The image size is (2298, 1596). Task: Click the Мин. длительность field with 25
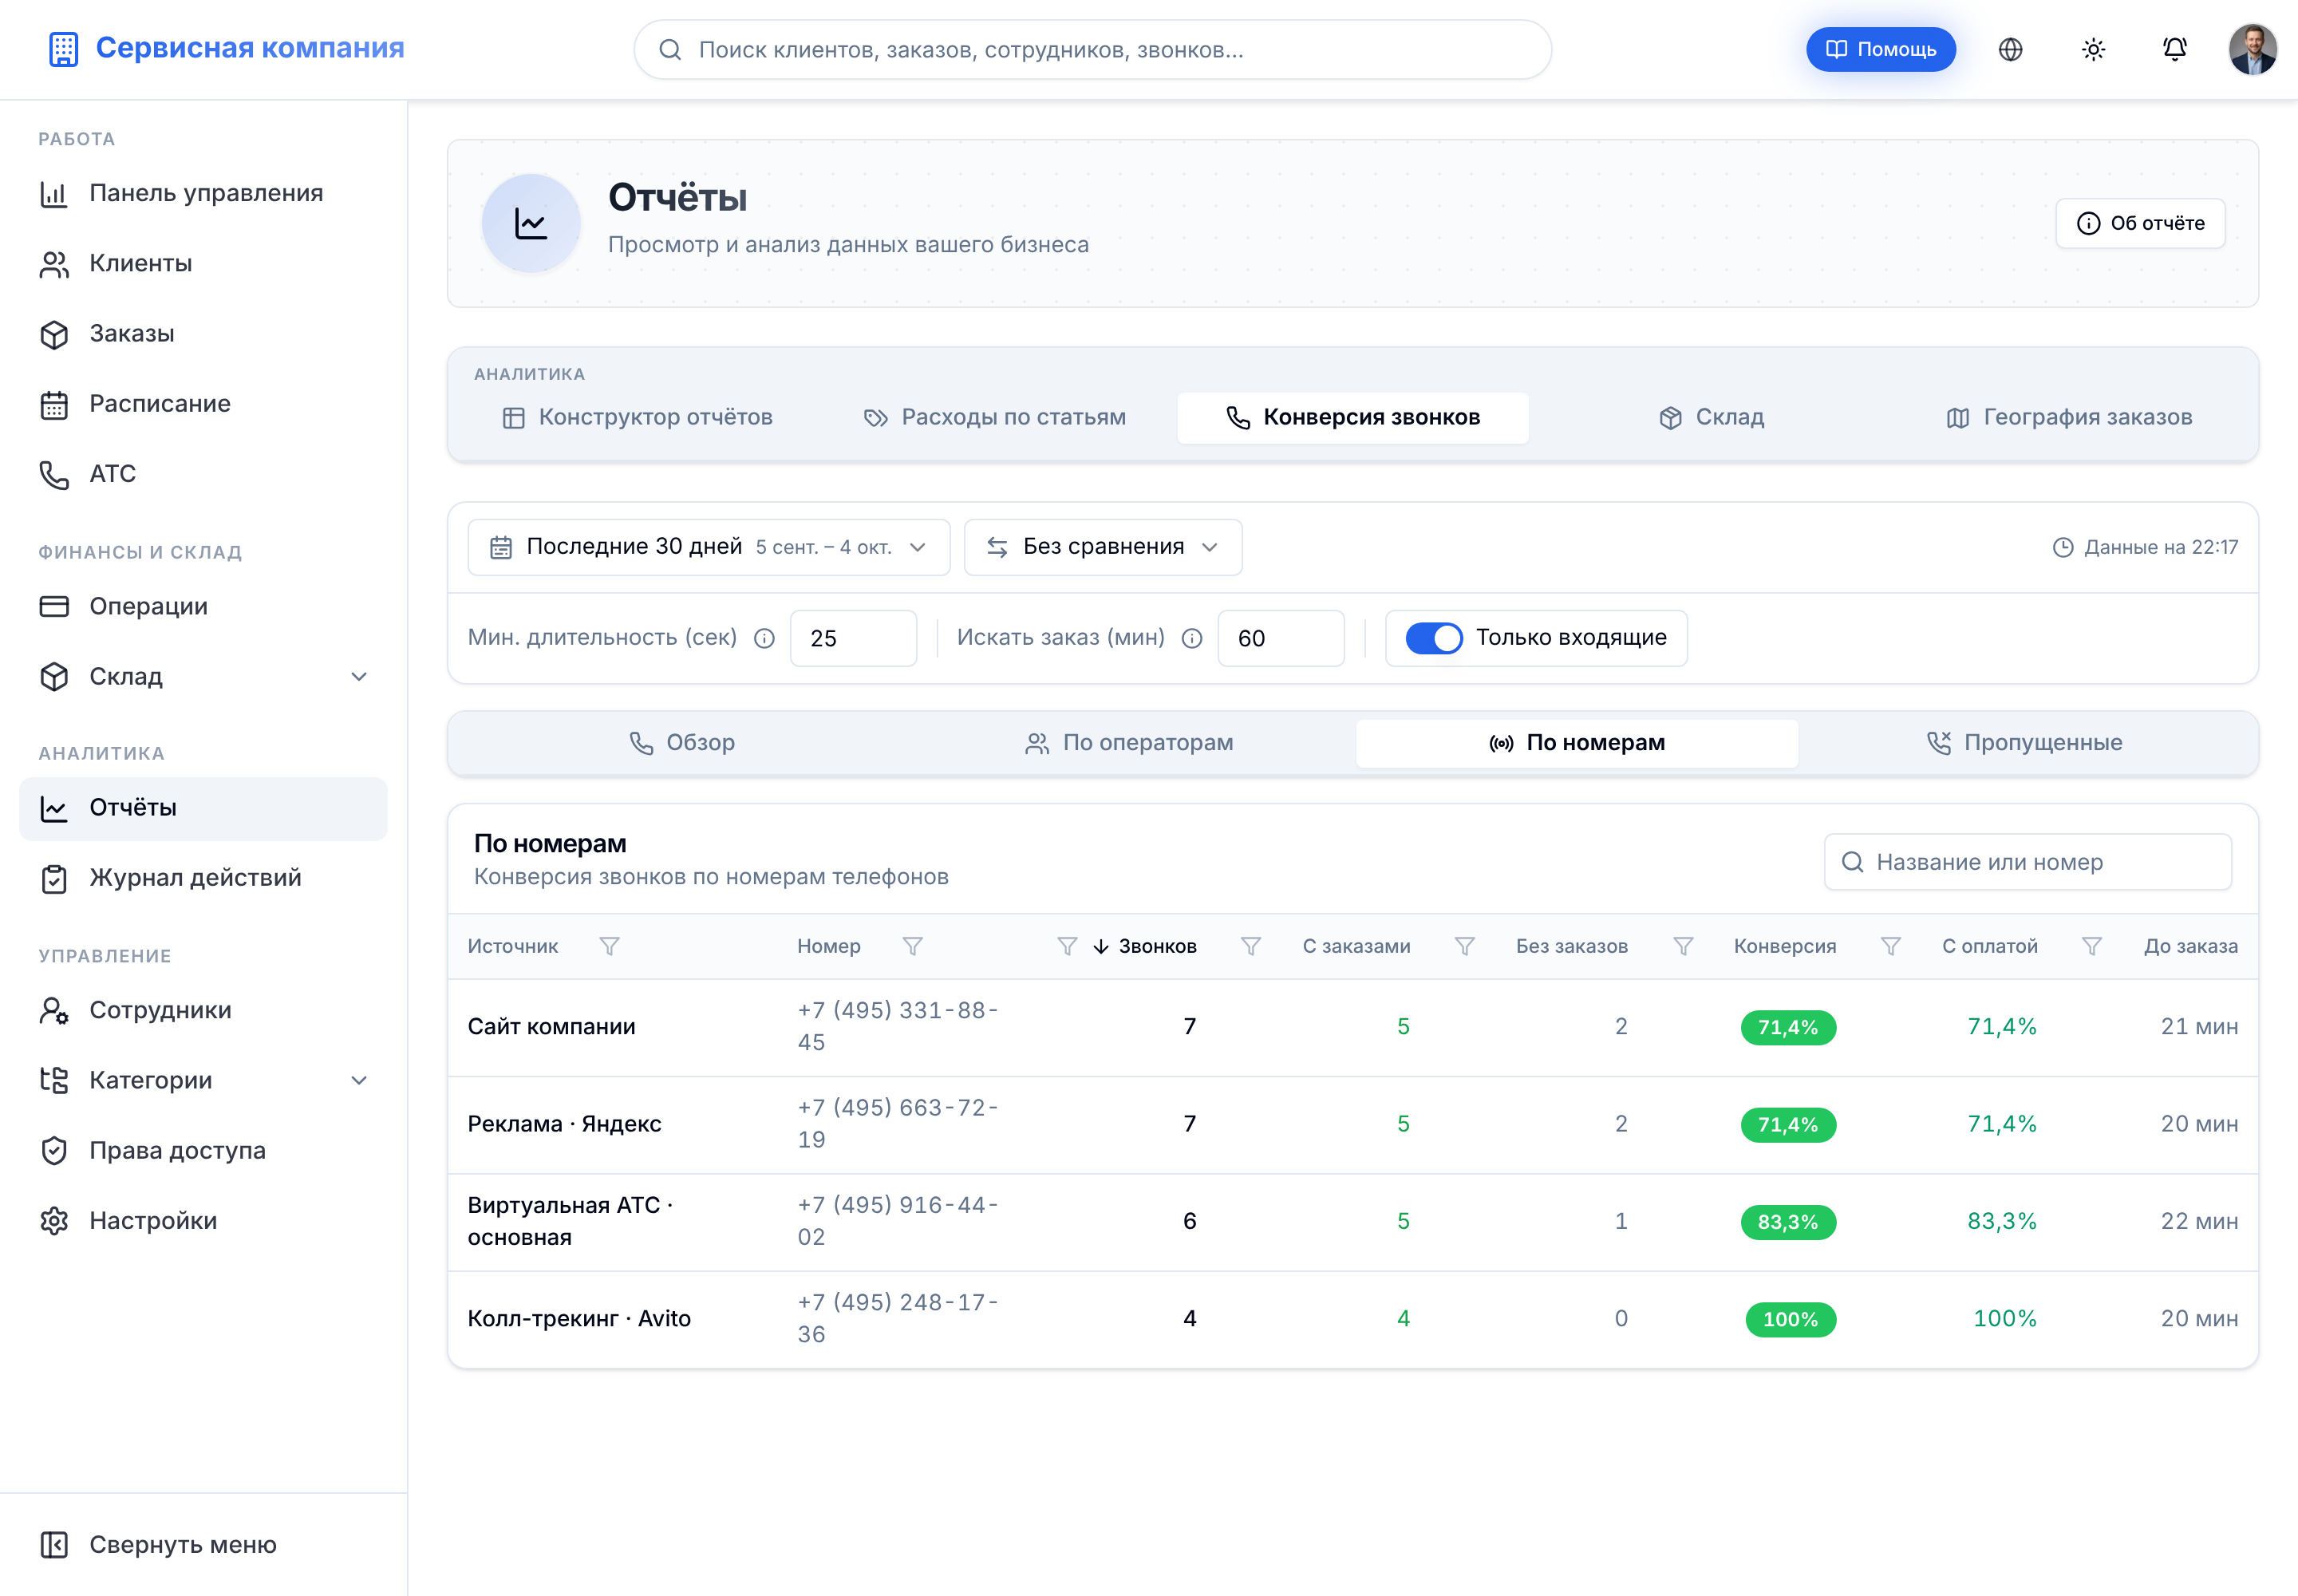[853, 638]
